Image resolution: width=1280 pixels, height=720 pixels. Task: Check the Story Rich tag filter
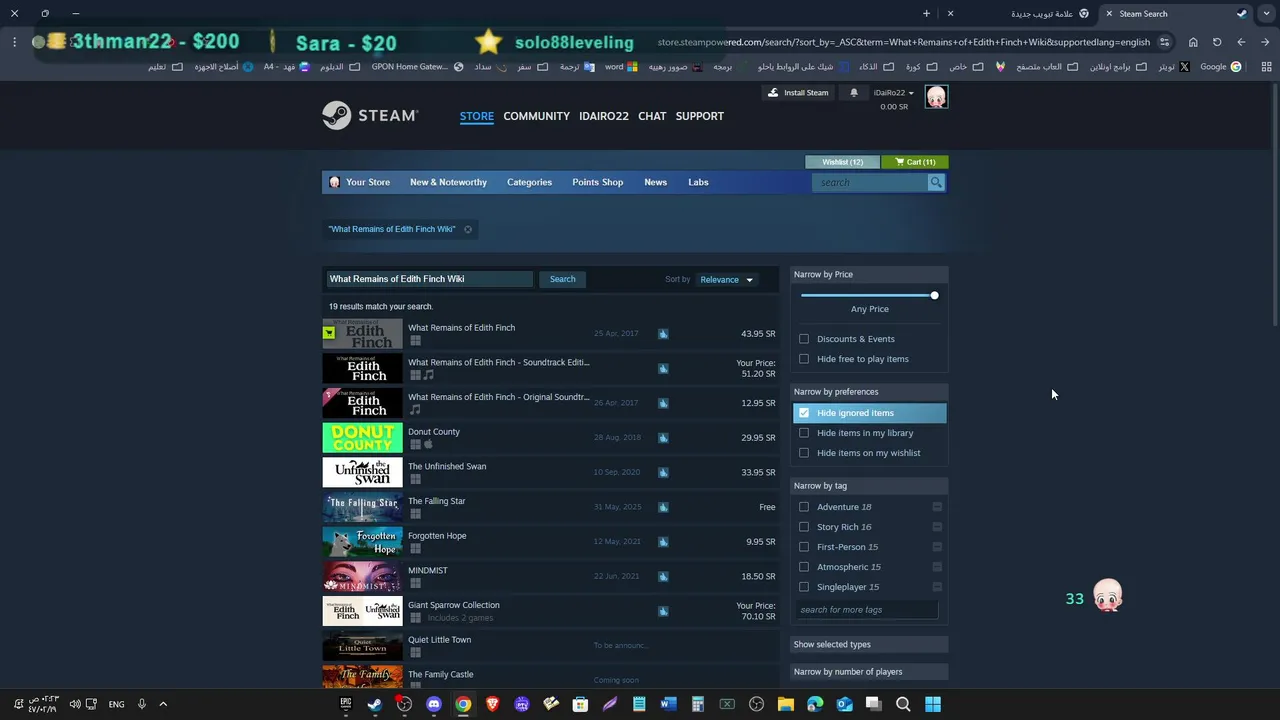point(804,527)
